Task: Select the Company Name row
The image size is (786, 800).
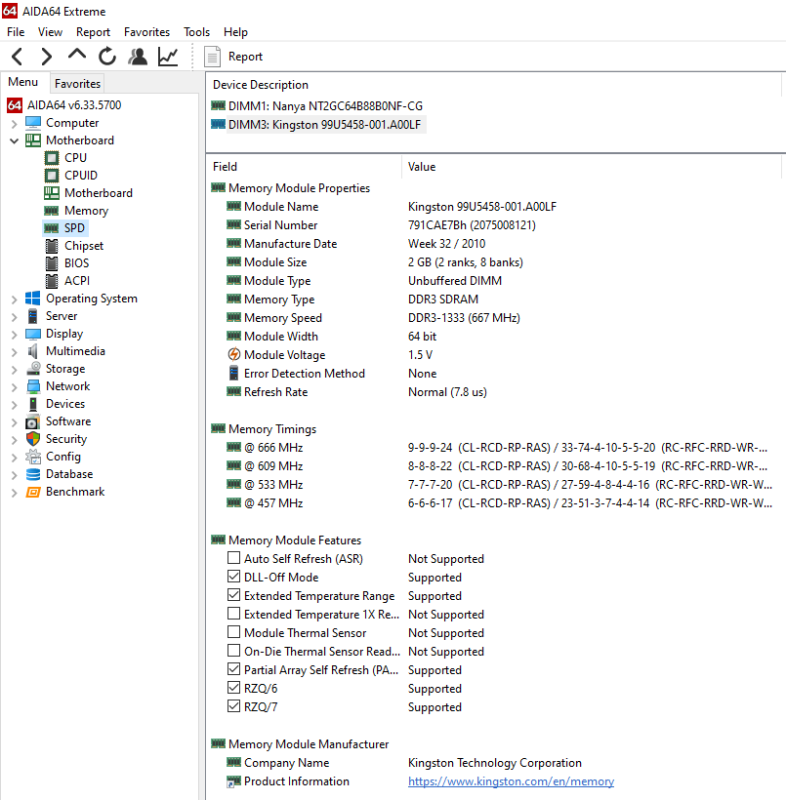Action: click(404, 763)
